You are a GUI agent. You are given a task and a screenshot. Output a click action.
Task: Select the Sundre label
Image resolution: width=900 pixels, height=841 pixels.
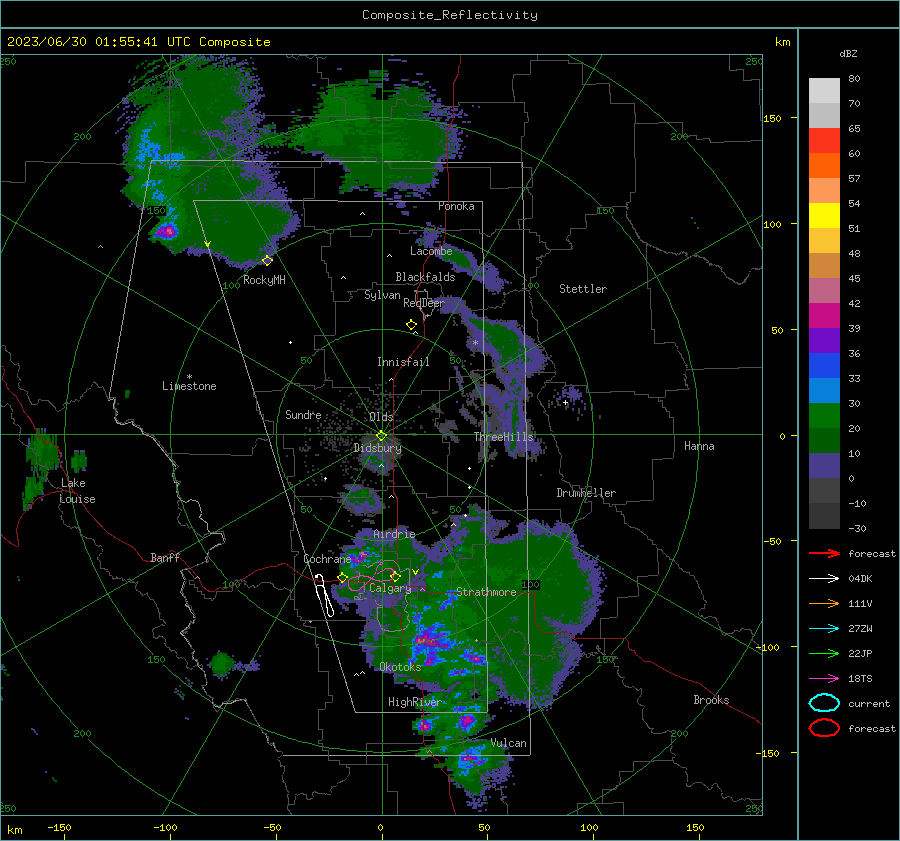click(303, 414)
